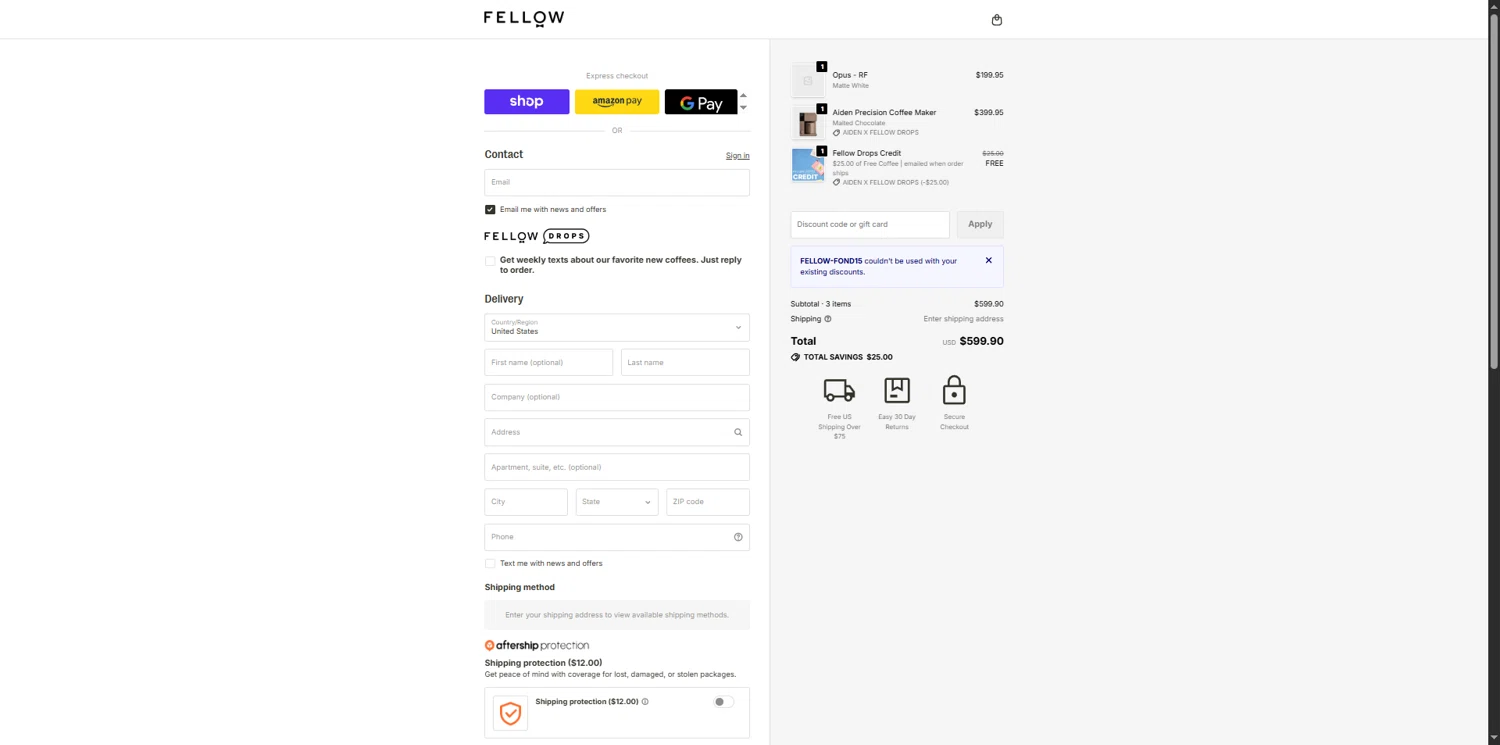The width and height of the screenshot is (1500, 745).
Task: Dismiss the FELLOW-FOND15 discount error message
Action: pos(989,261)
